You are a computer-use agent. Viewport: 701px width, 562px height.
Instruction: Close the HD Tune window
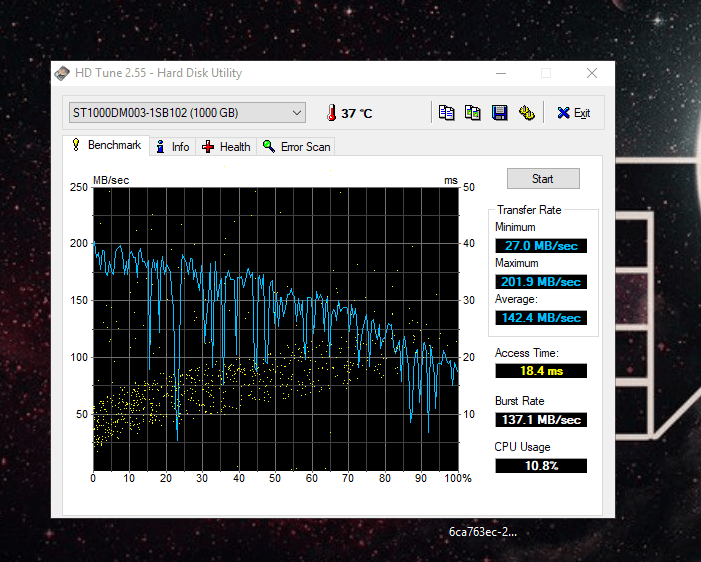pos(592,73)
